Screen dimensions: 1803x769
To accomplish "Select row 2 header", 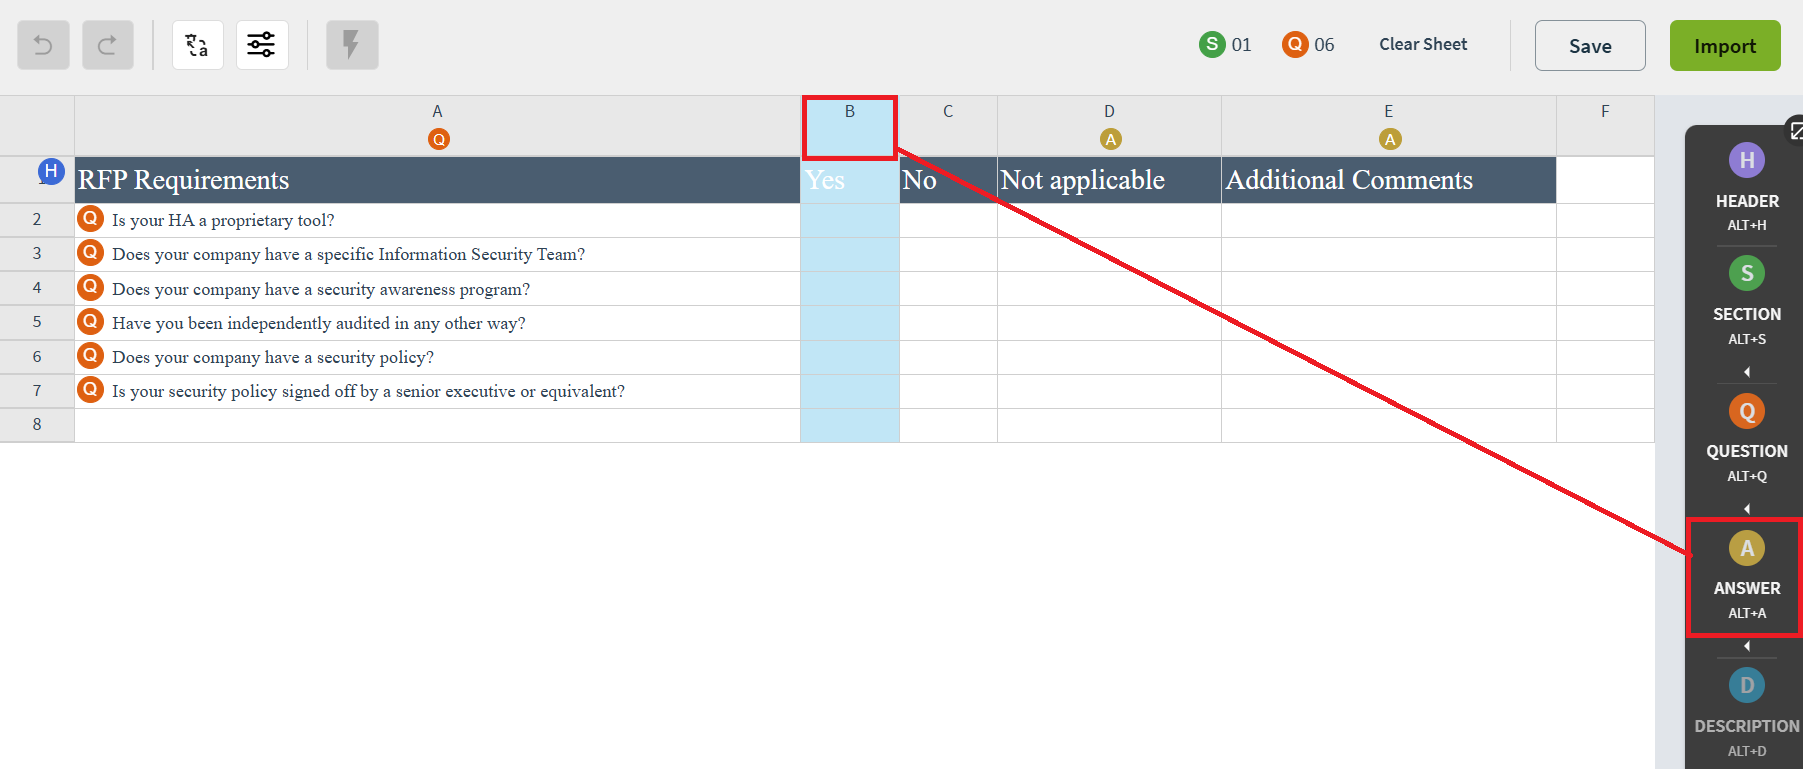I will tap(37, 220).
